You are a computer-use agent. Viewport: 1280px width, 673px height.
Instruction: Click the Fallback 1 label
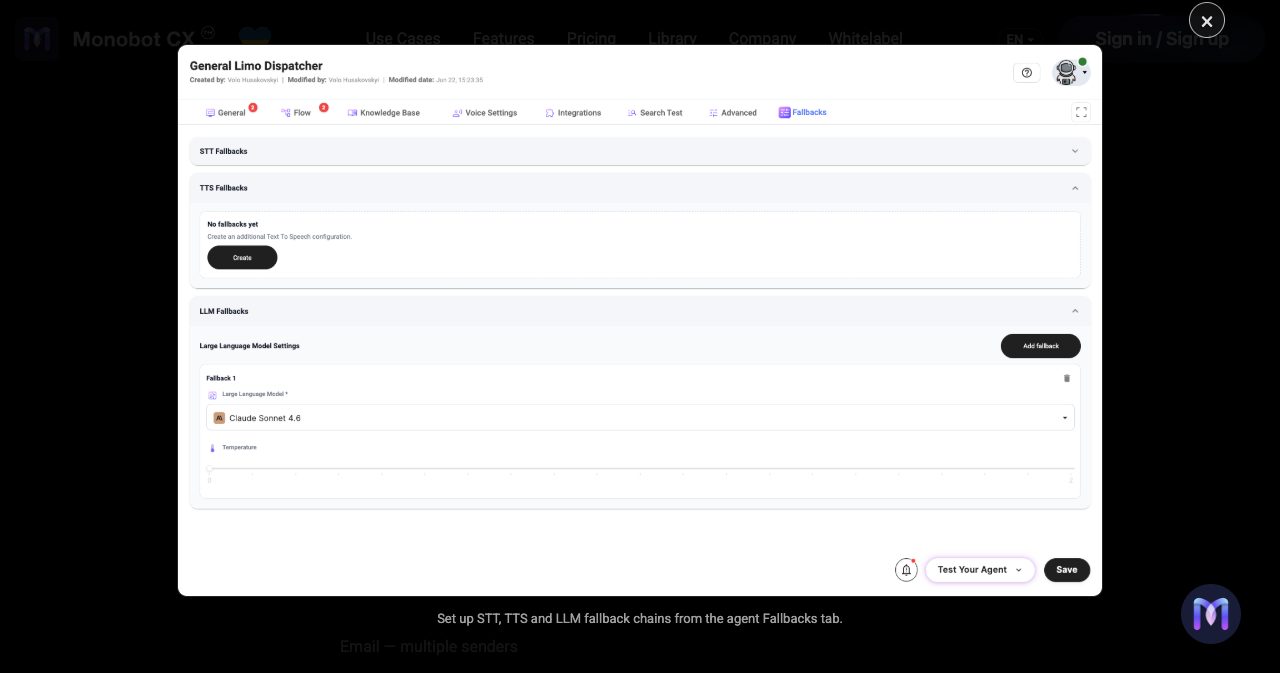click(x=221, y=378)
